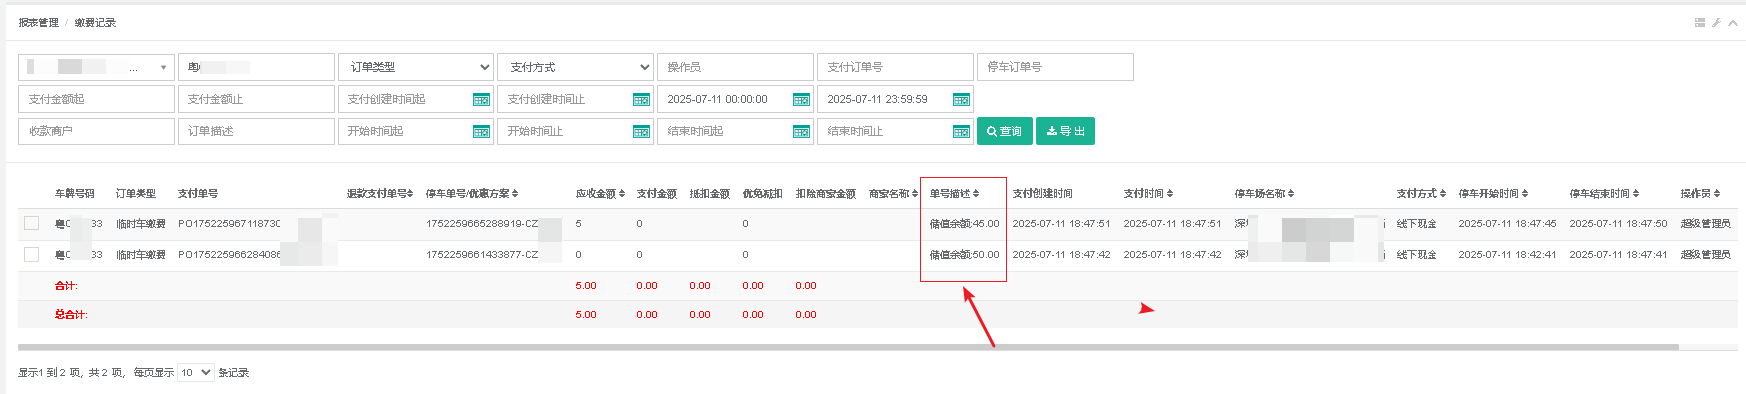Click parking order 1752259661433877-CZ

pyautogui.click(x=482, y=255)
